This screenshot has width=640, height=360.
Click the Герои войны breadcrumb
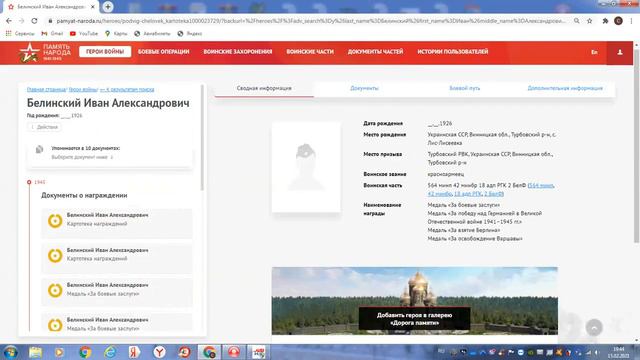83,89
